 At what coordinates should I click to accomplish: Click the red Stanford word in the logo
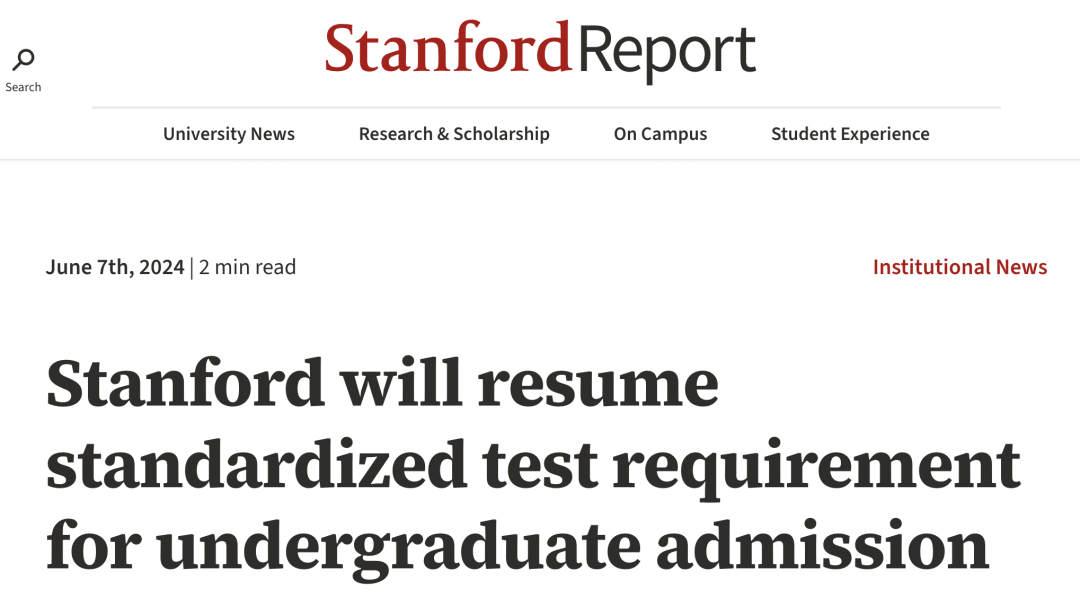tap(448, 48)
